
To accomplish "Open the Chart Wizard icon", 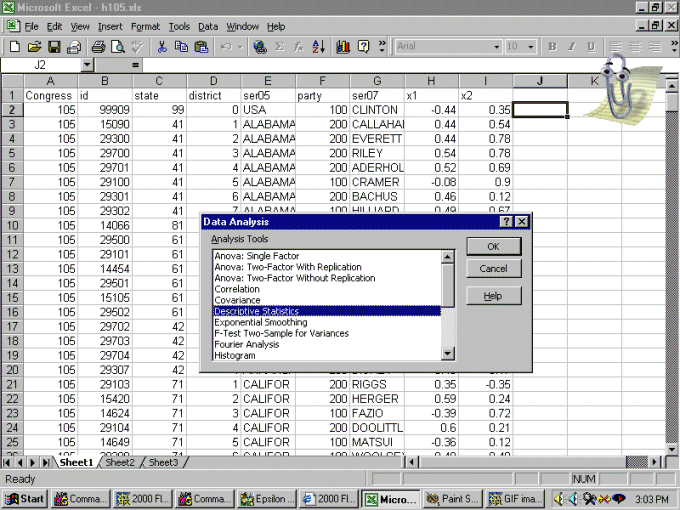I will (343, 46).
